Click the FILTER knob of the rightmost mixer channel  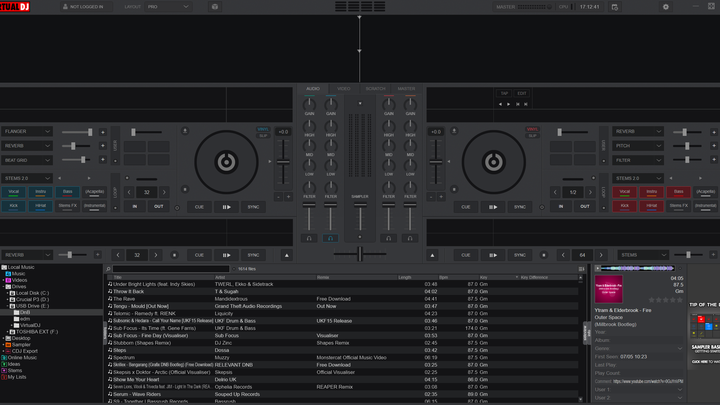410,188
